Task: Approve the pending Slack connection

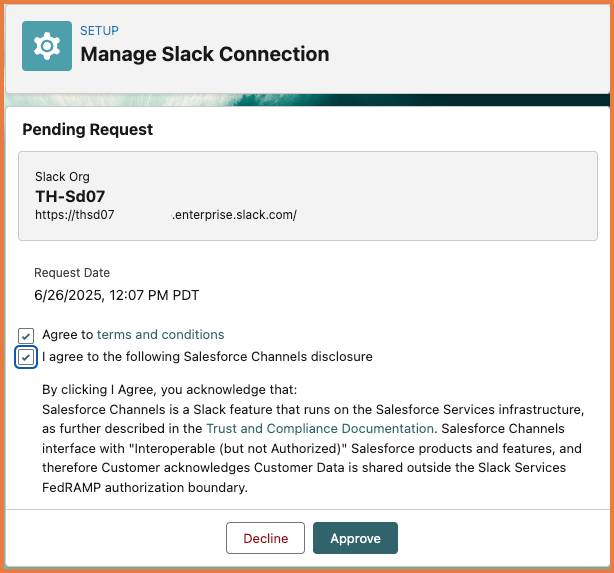Action: 355,538
